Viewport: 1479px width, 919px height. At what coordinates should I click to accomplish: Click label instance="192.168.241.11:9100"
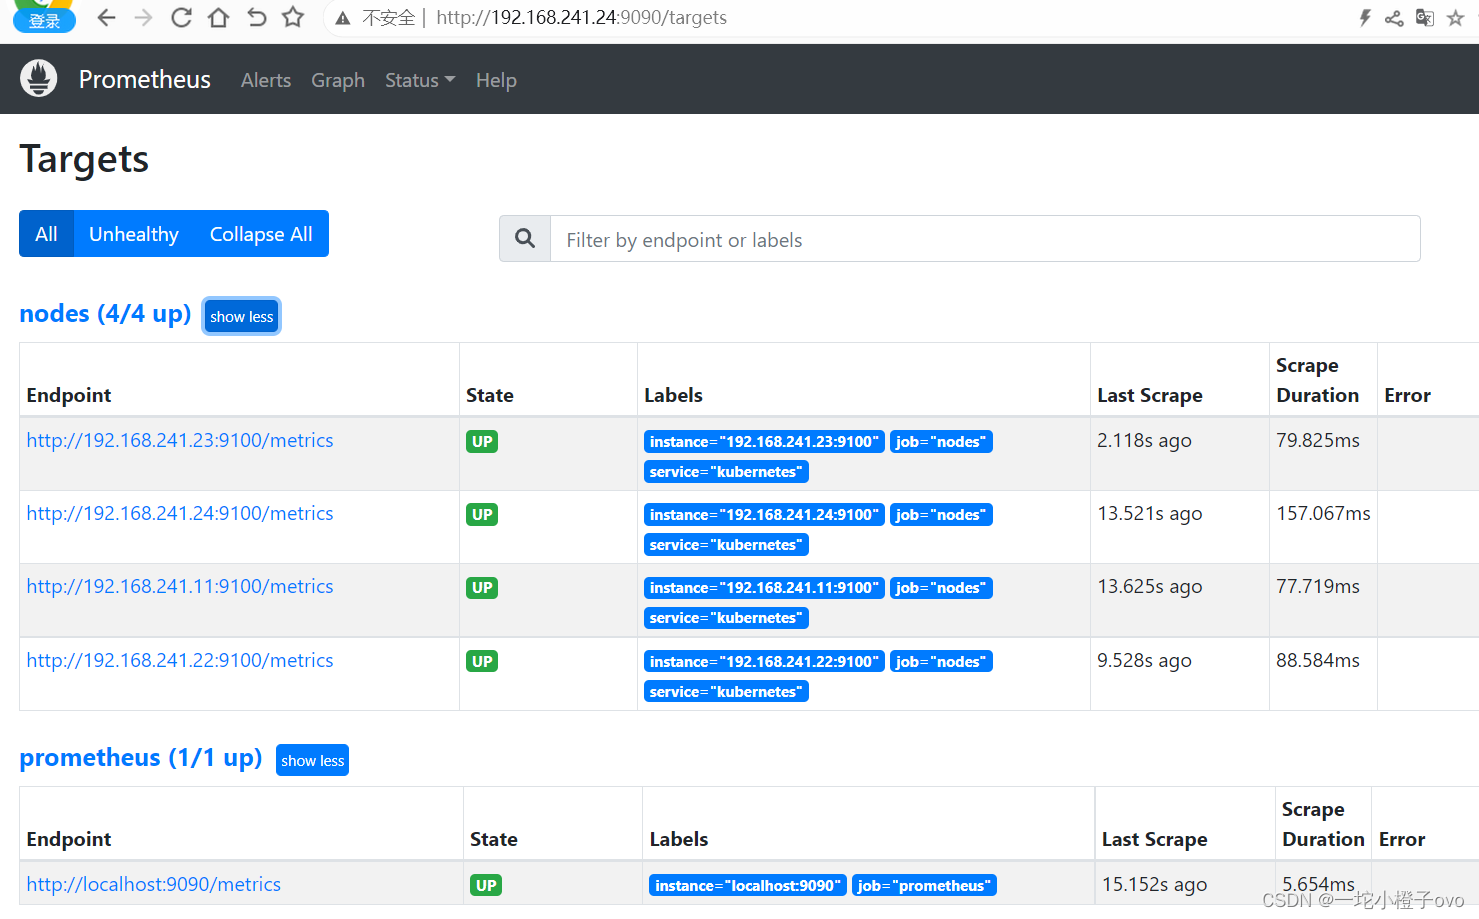click(764, 587)
